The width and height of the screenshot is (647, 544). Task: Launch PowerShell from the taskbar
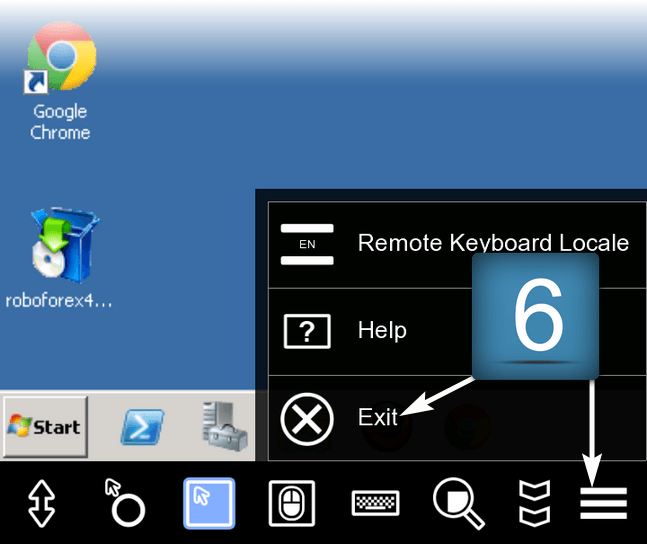point(142,427)
